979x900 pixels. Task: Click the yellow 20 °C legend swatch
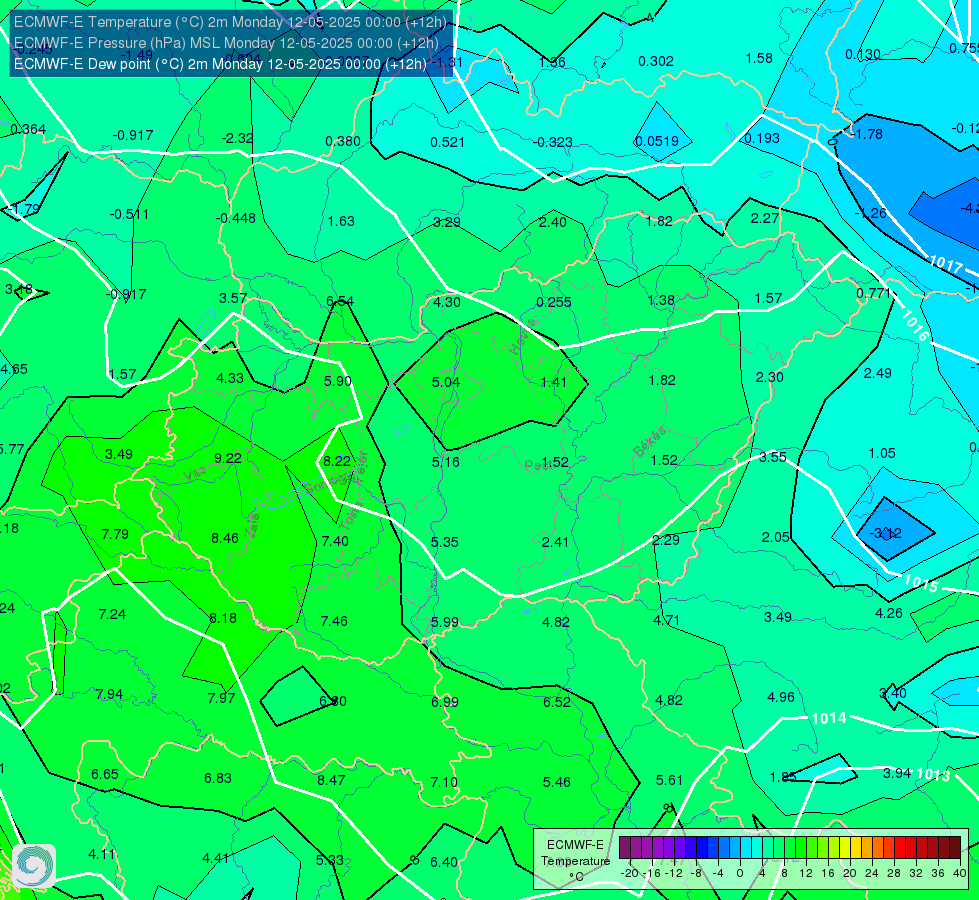845,848
